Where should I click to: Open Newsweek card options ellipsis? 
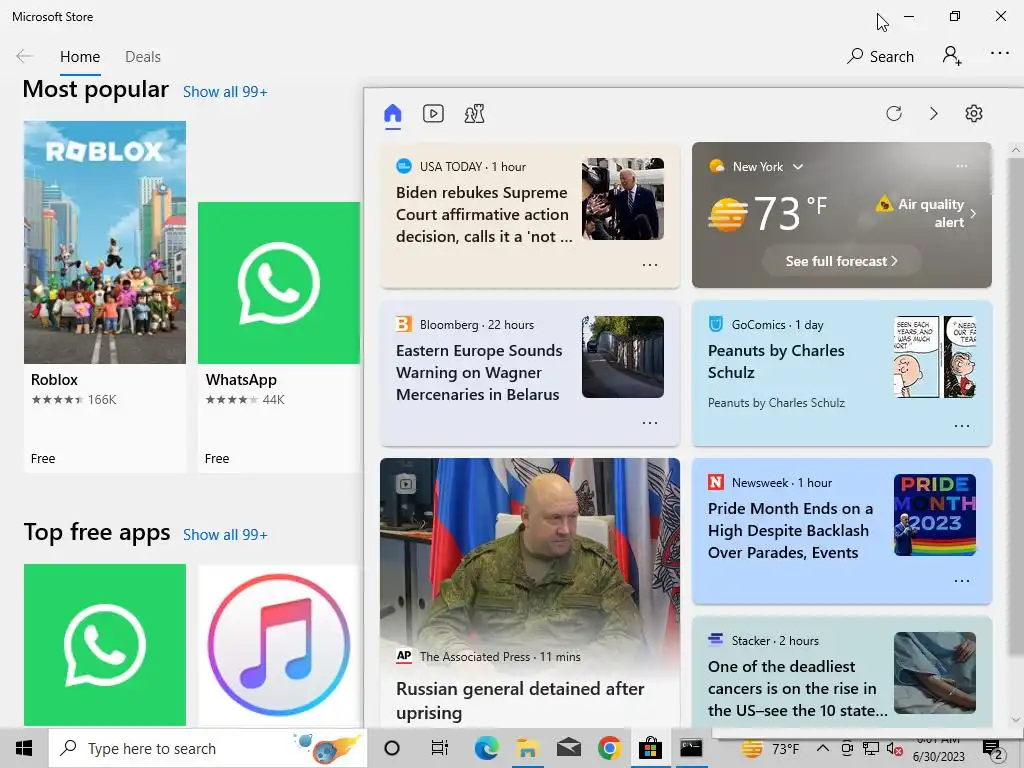[x=962, y=581]
